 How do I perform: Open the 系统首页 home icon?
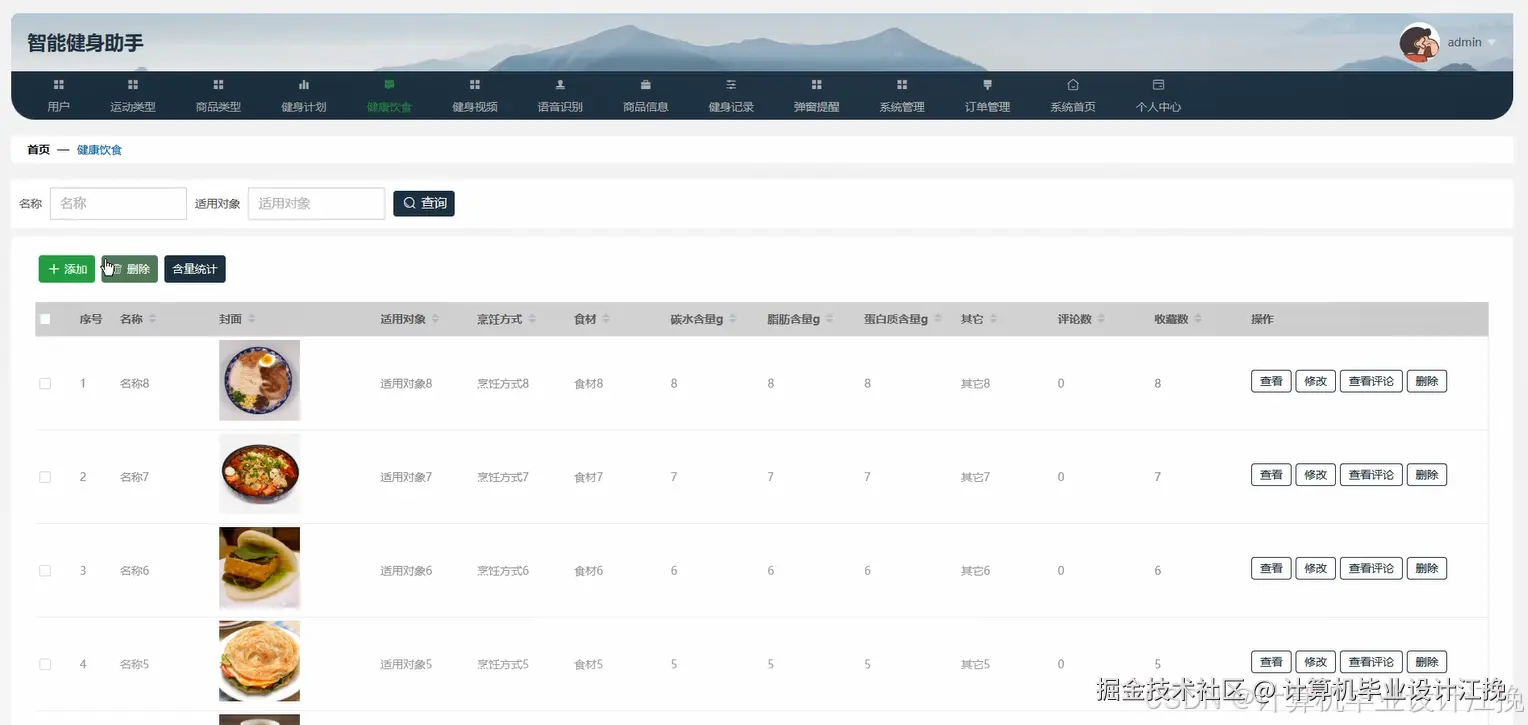point(1073,85)
